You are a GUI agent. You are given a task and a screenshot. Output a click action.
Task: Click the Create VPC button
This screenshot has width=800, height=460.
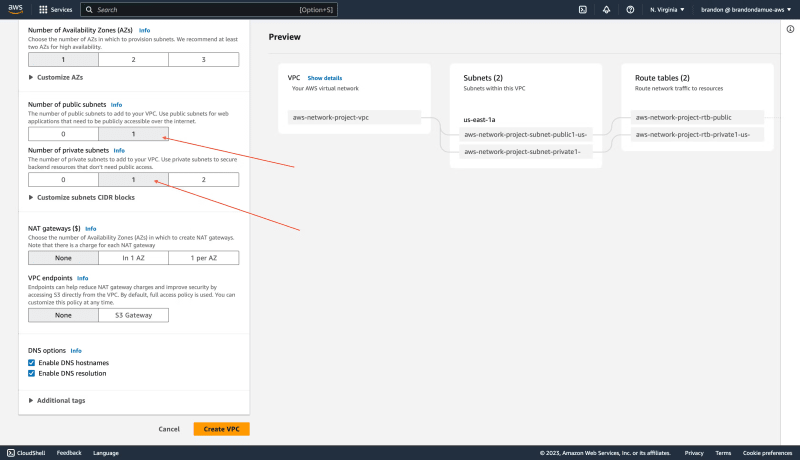point(221,429)
